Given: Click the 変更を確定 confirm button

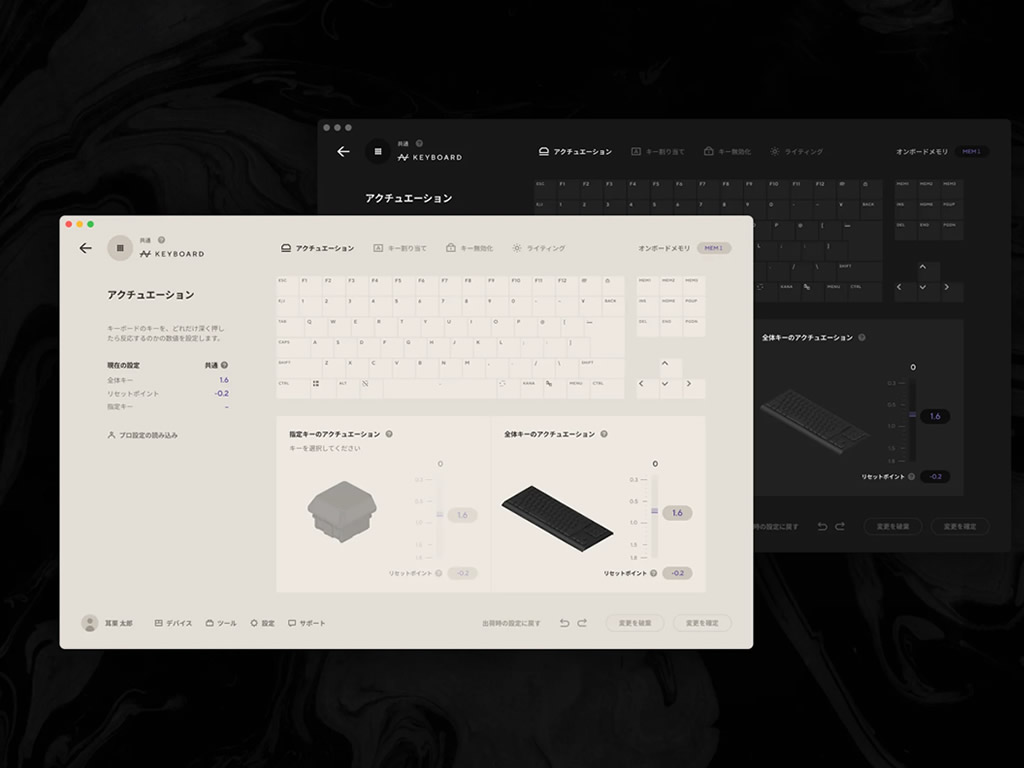Looking at the screenshot, I should pyautogui.click(x=702, y=623).
